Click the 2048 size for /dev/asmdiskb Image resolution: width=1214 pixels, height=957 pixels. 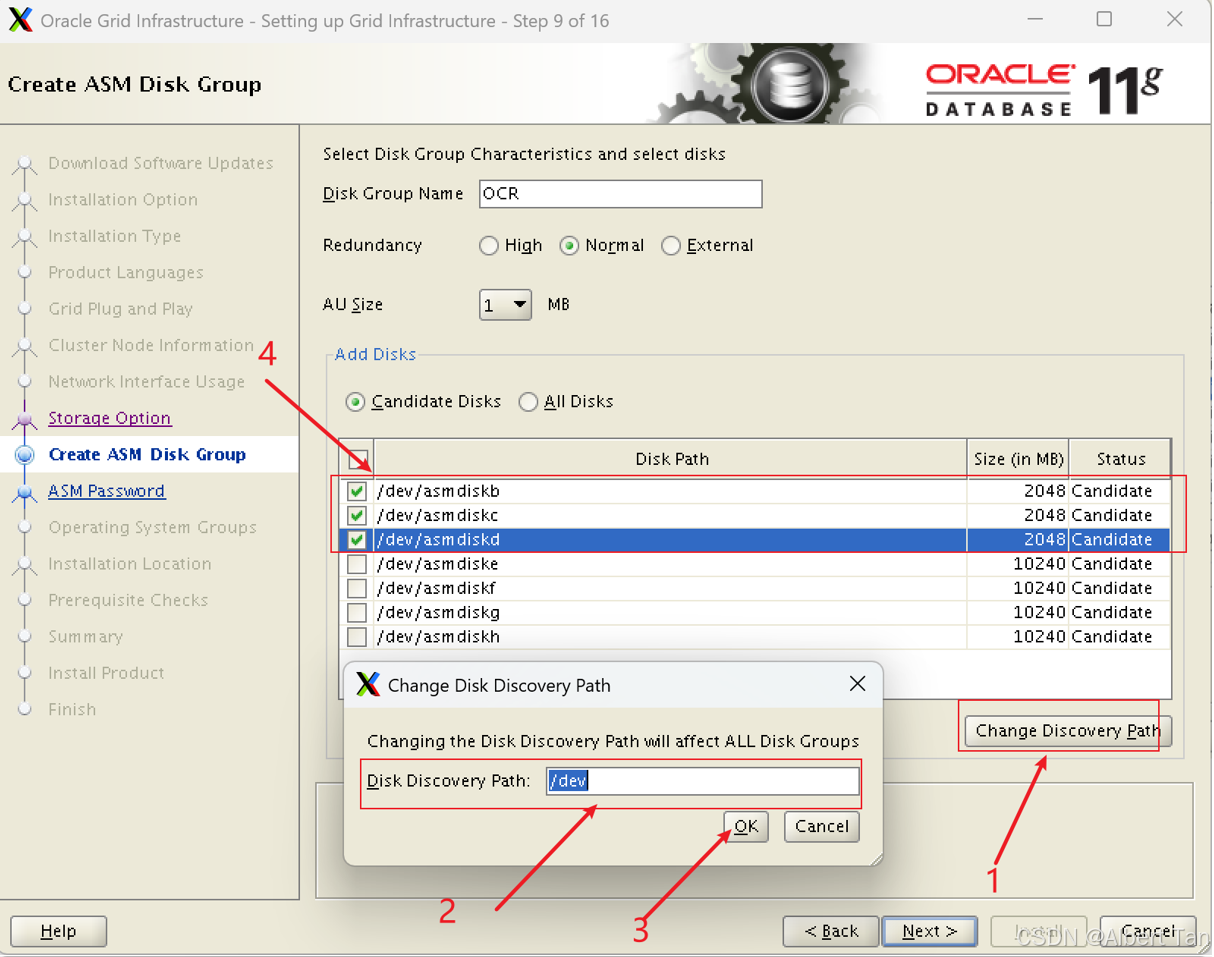click(1044, 491)
